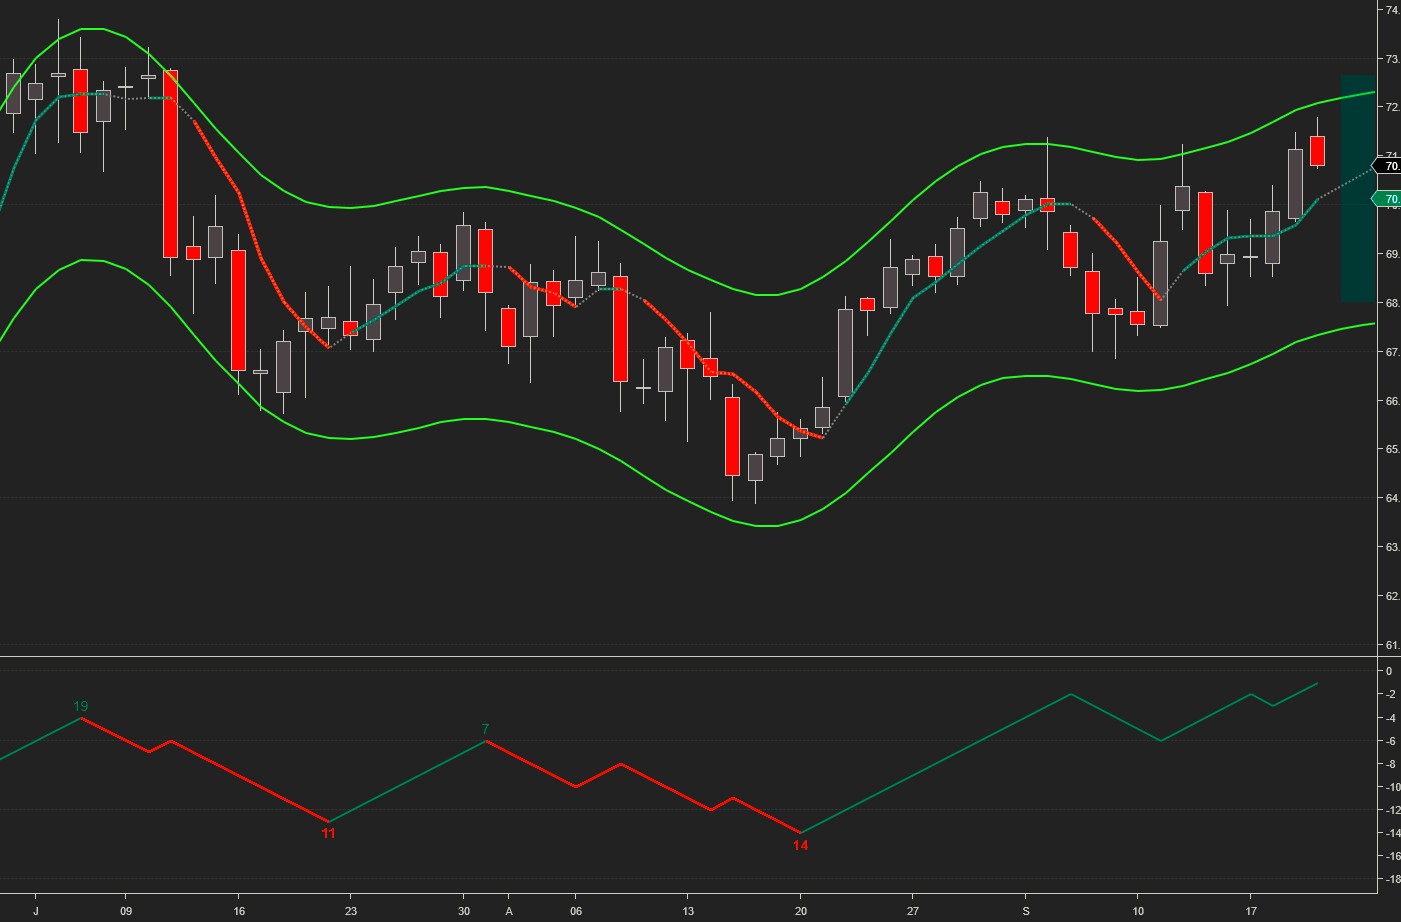The height and width of the screenshot is (922, 1401).
Task: Click the 66 level on the price axis
Action: point(1393,401)
